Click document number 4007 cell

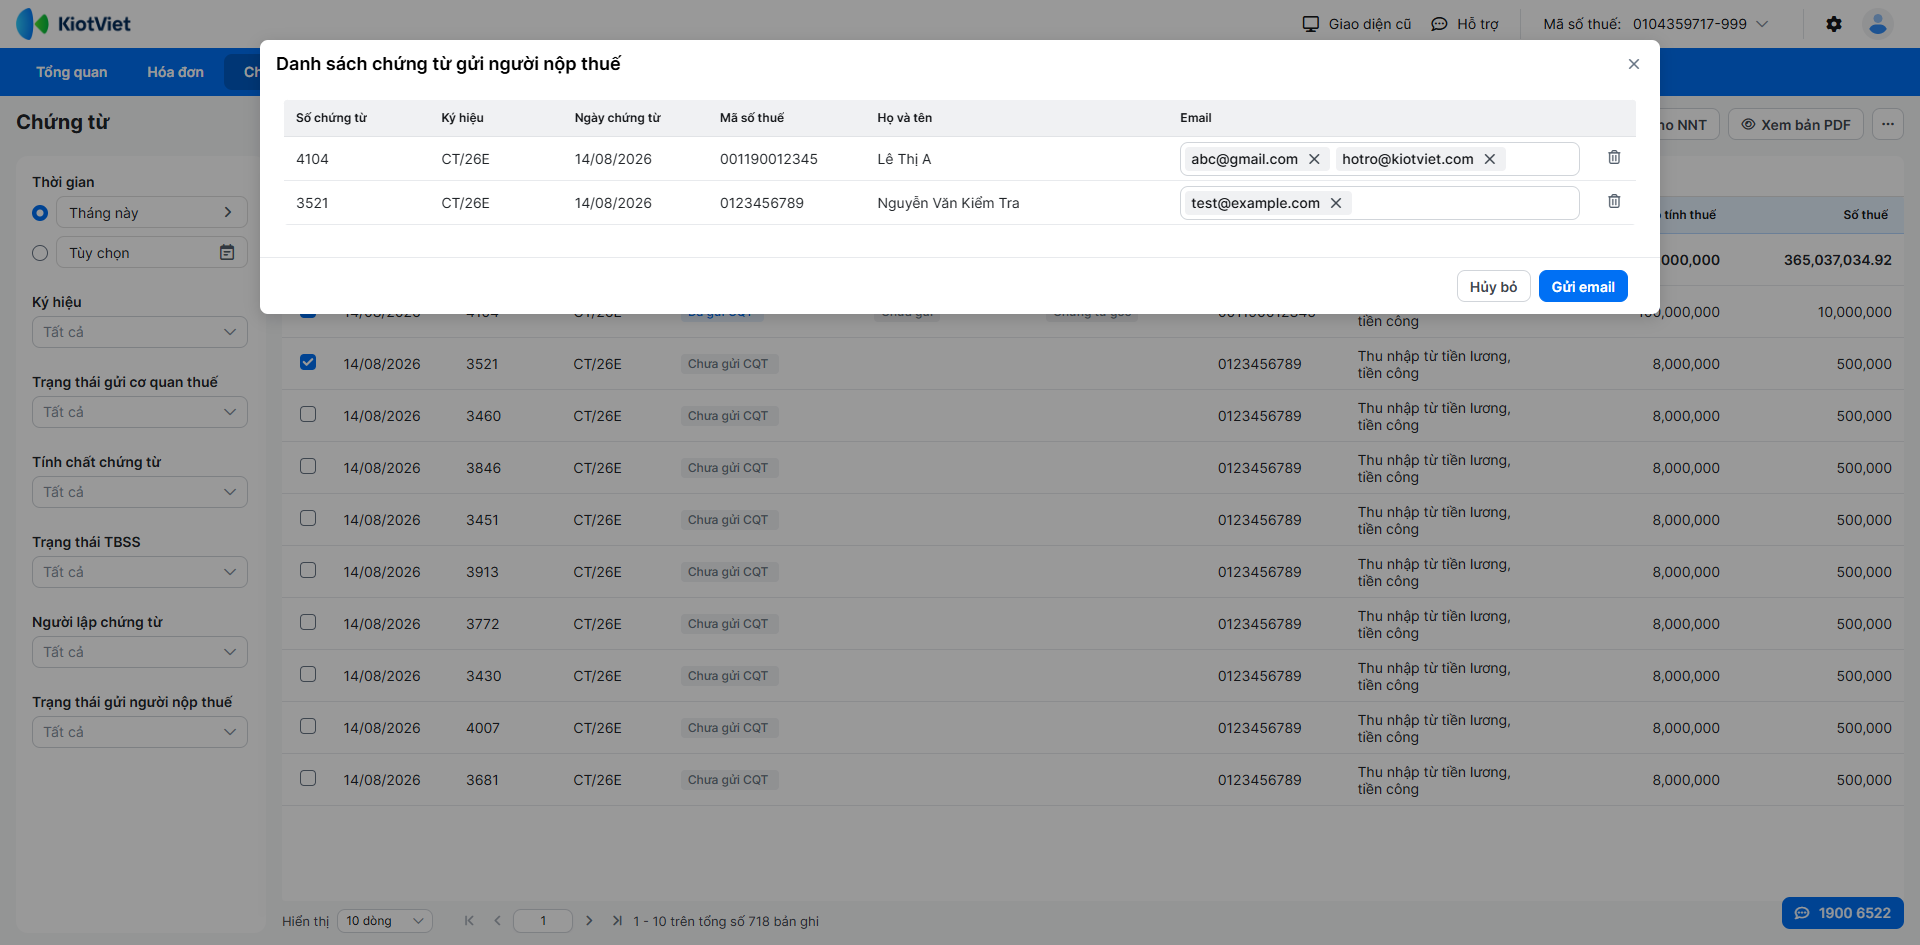[x=483, y=728]
